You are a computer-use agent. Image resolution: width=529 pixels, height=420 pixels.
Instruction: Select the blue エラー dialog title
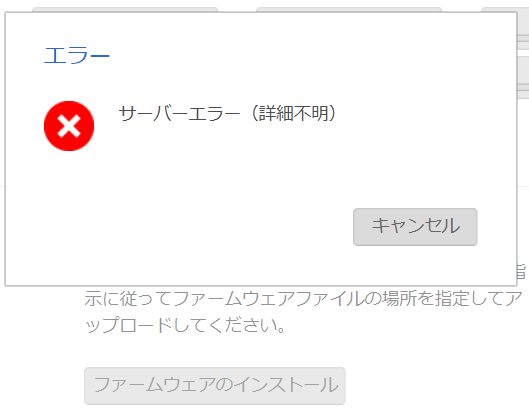pos(77,56)
